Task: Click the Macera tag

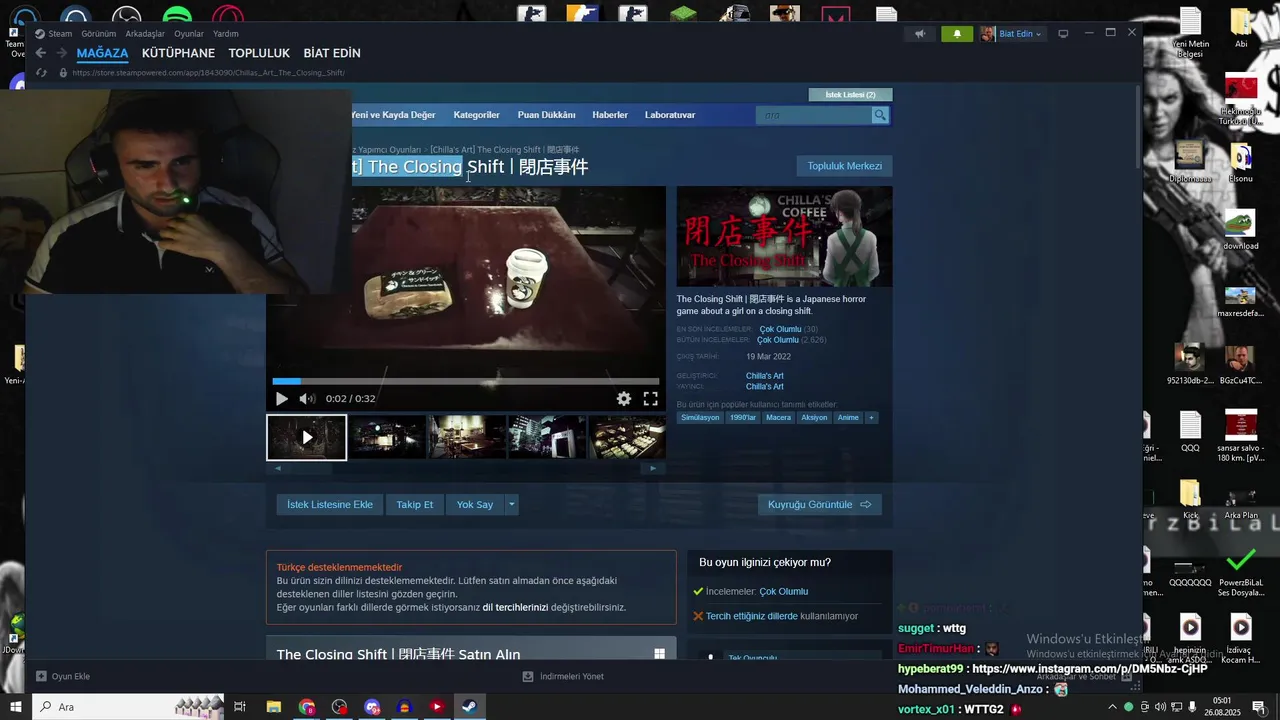Action: tap(778, 418)
